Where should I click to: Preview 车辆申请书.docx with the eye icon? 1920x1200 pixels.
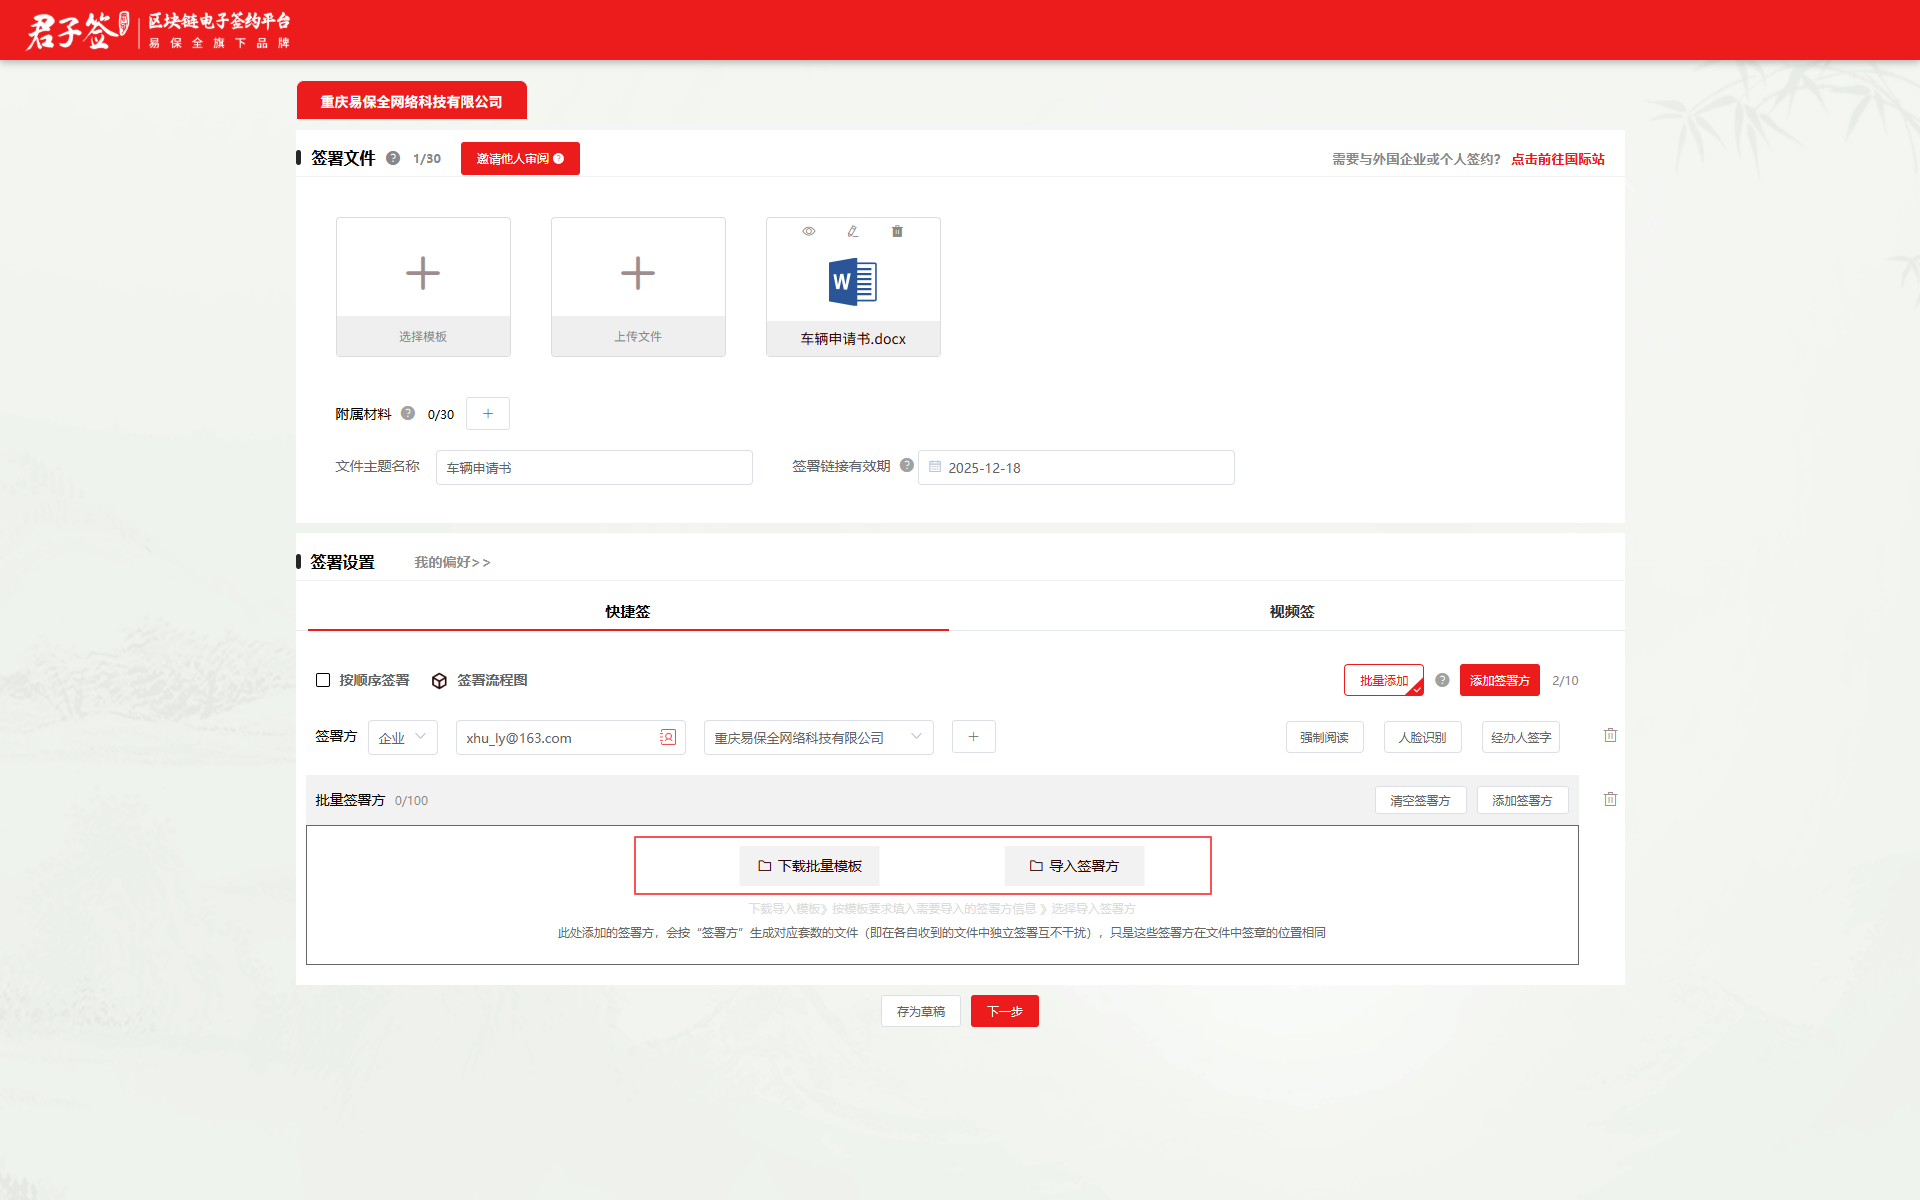tap(808, 231)
